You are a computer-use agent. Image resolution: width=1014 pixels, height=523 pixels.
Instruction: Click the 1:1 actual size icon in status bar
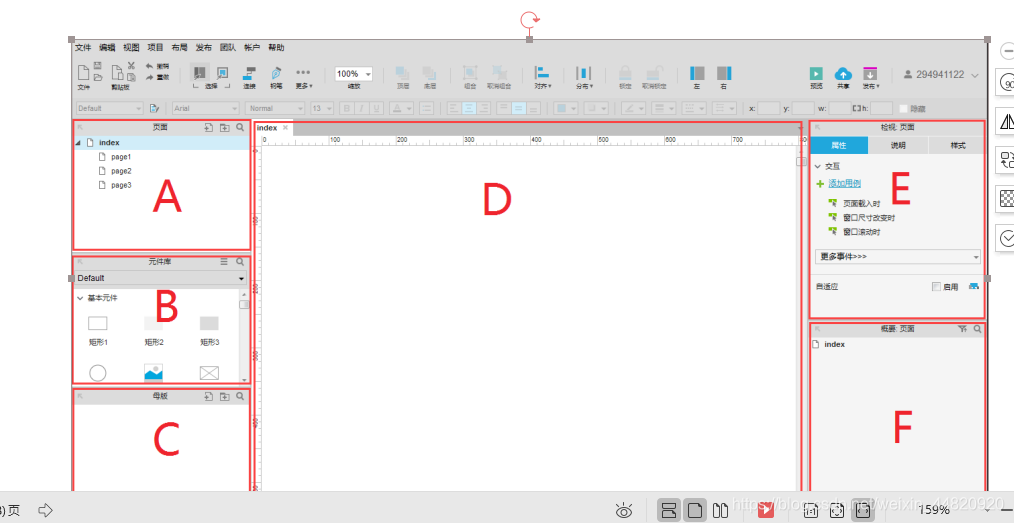811,510
